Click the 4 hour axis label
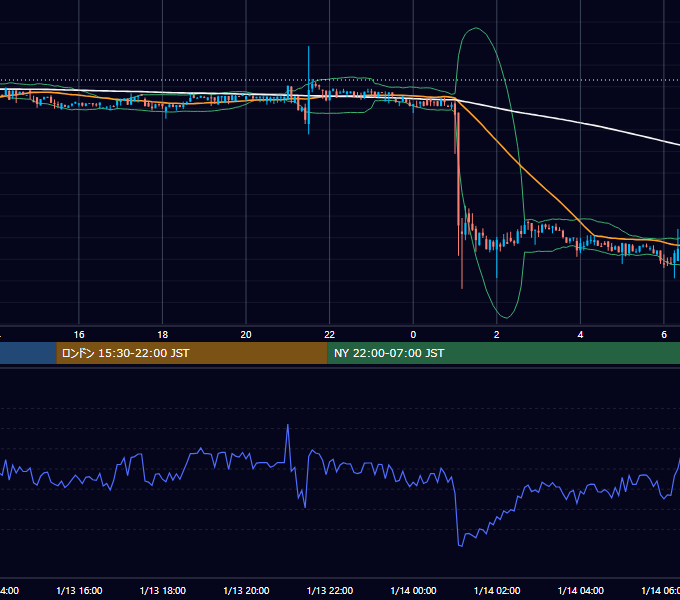680x600 pixels. pyautogui.click(x=580, y=335)
